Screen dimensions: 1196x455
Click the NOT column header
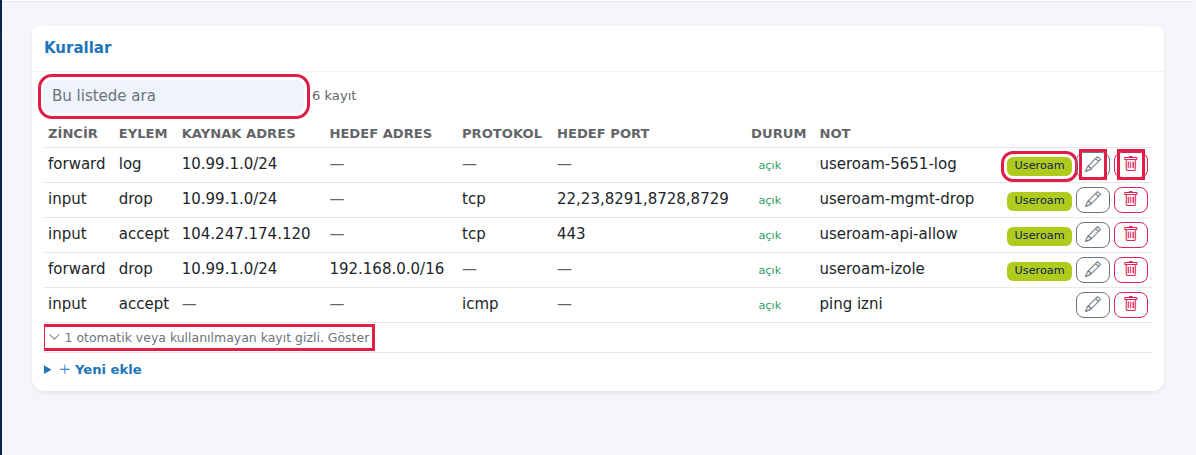pyautogui.click(x=835, y=134)
